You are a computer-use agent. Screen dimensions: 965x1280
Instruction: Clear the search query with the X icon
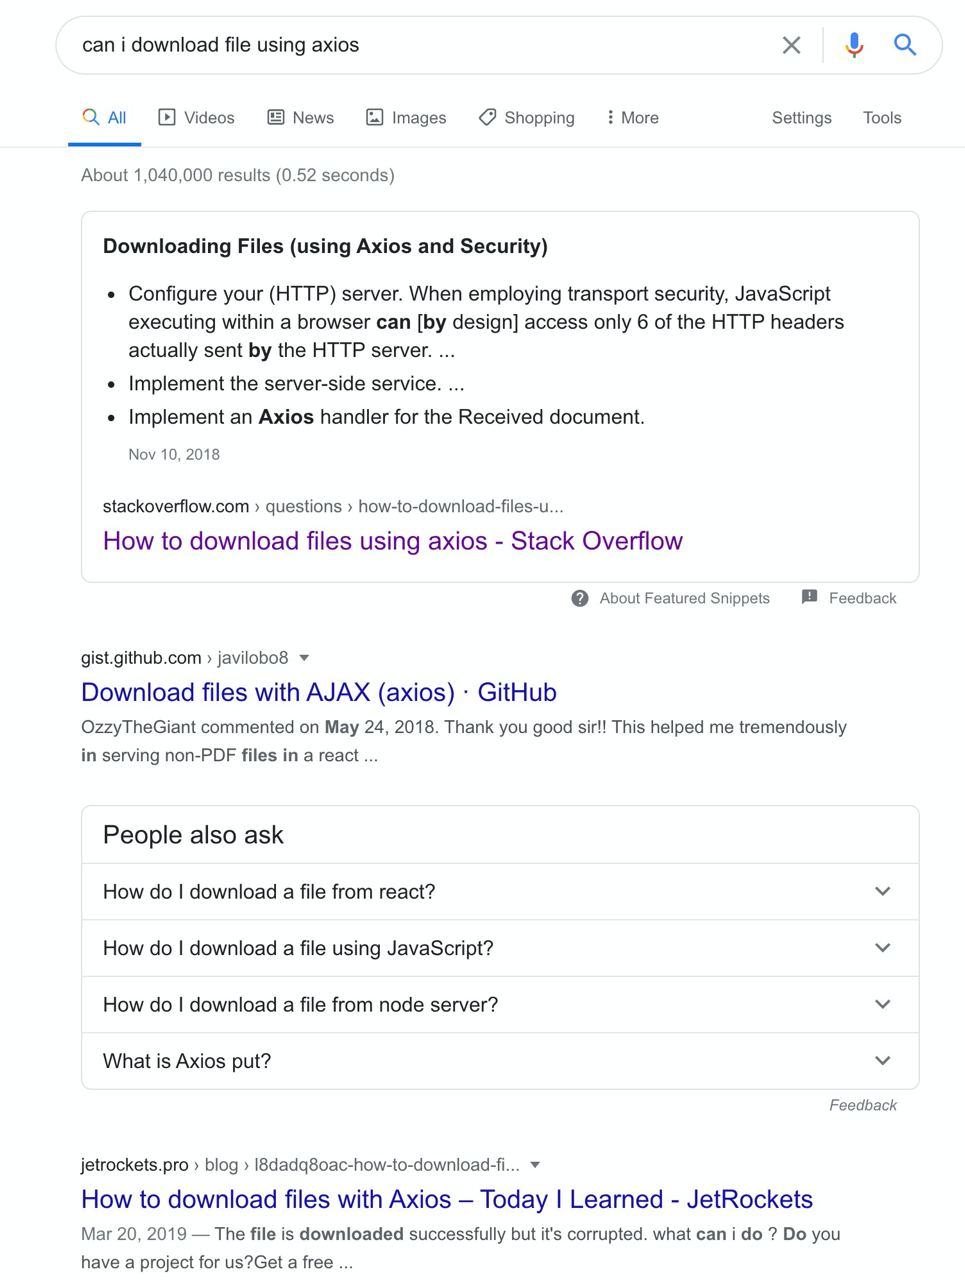[791, 45]
